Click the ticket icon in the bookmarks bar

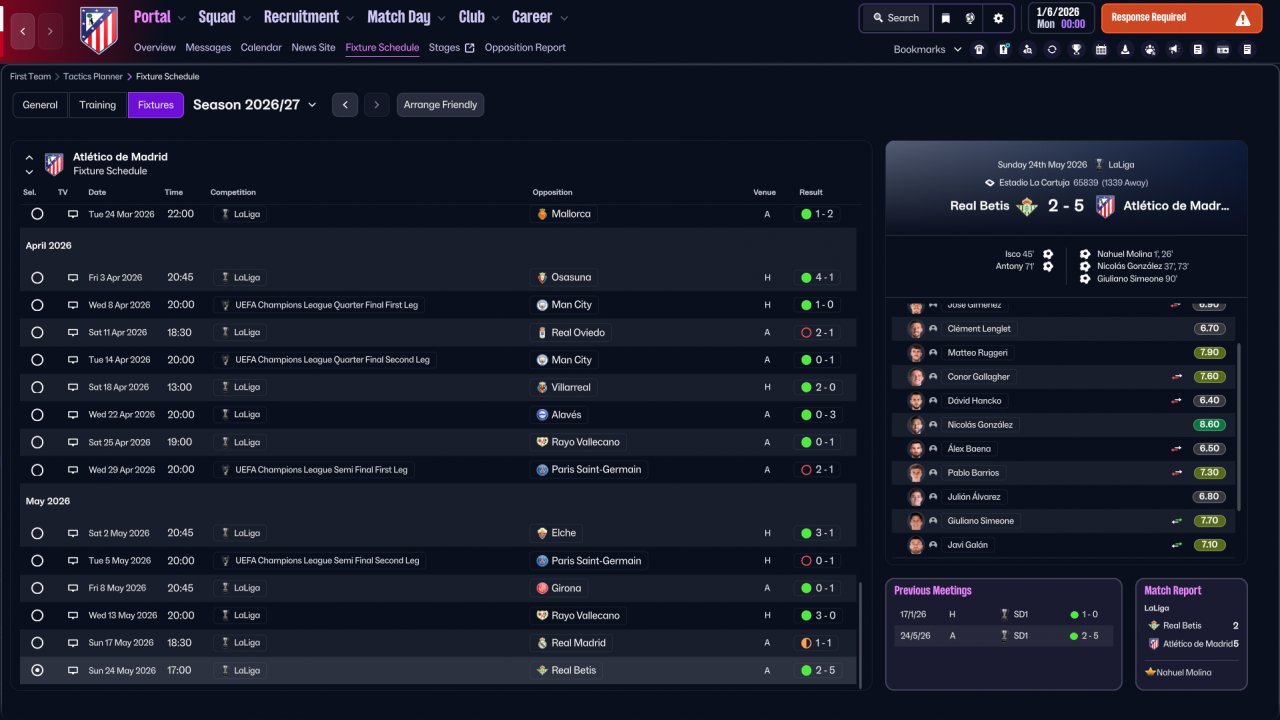pyautogui.click(x=1222, y=49)
